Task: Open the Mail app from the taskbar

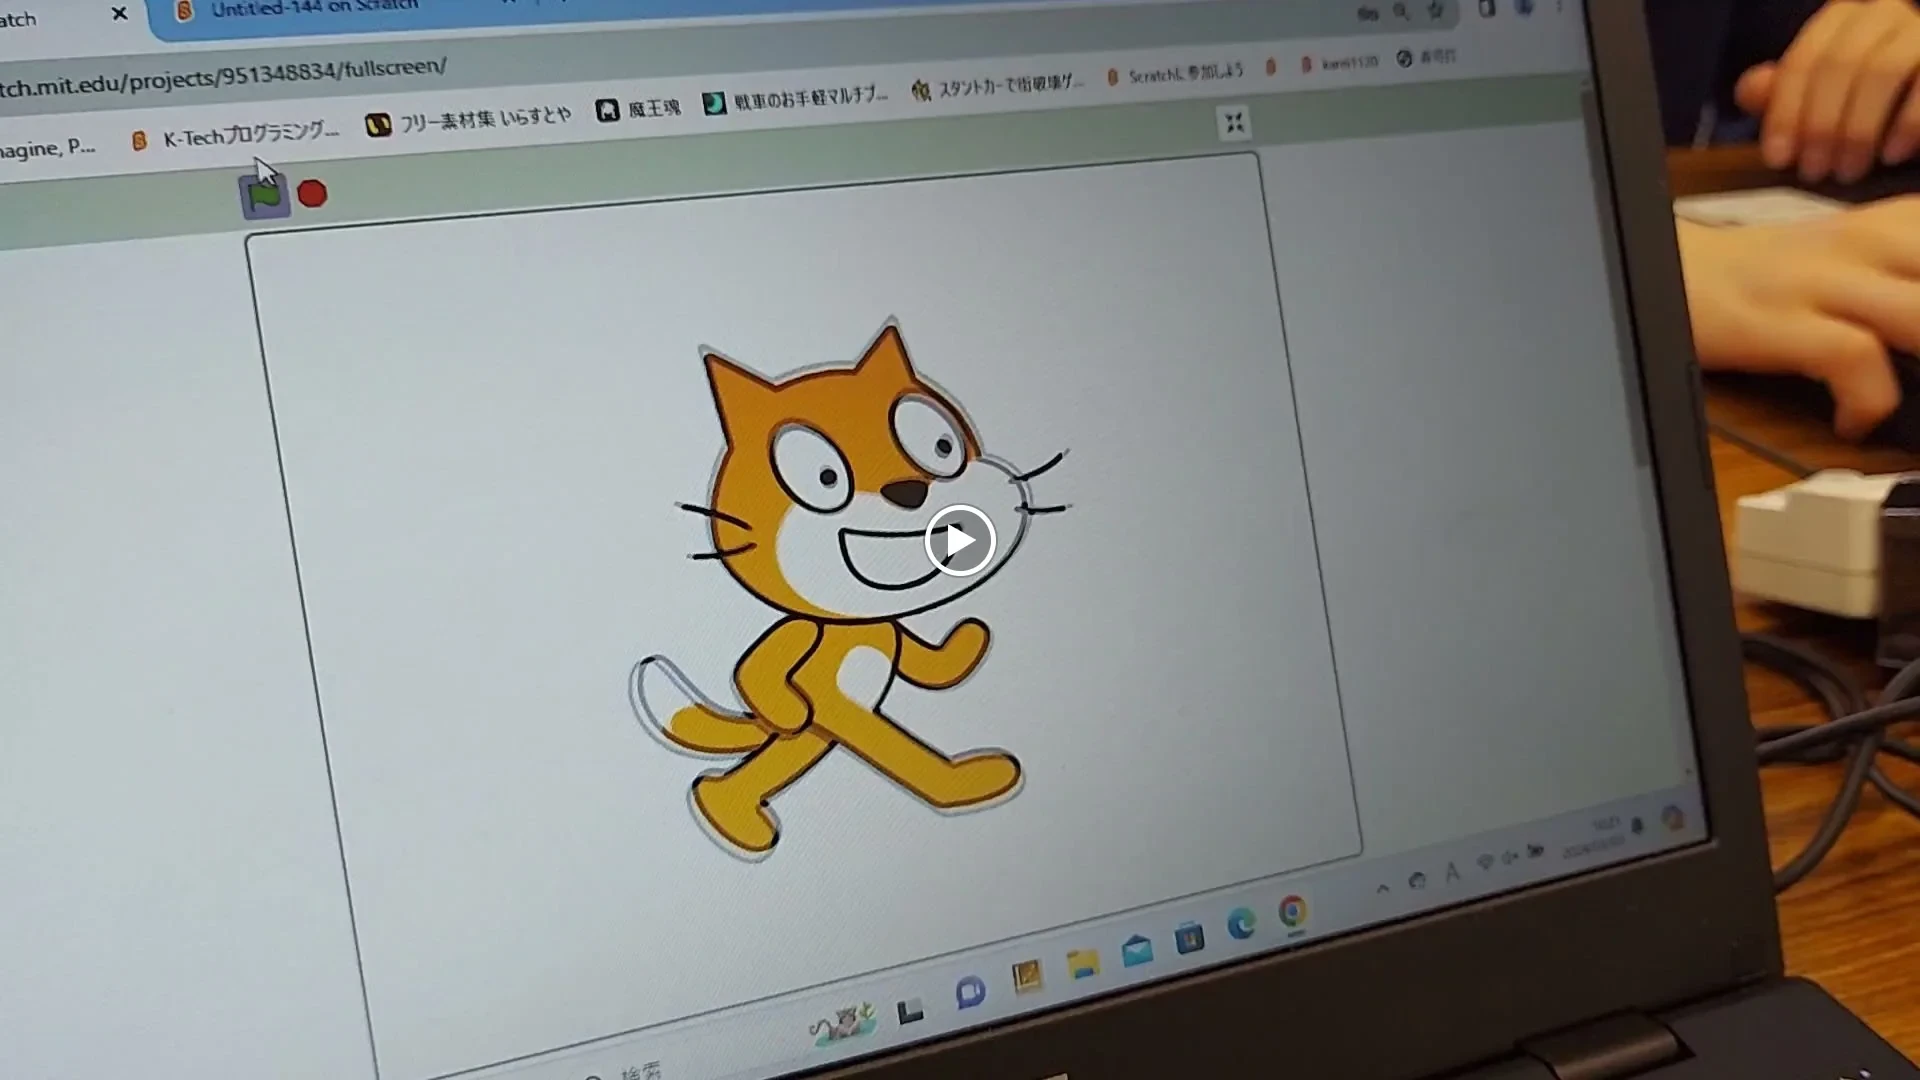Action: pos(1137,950)
